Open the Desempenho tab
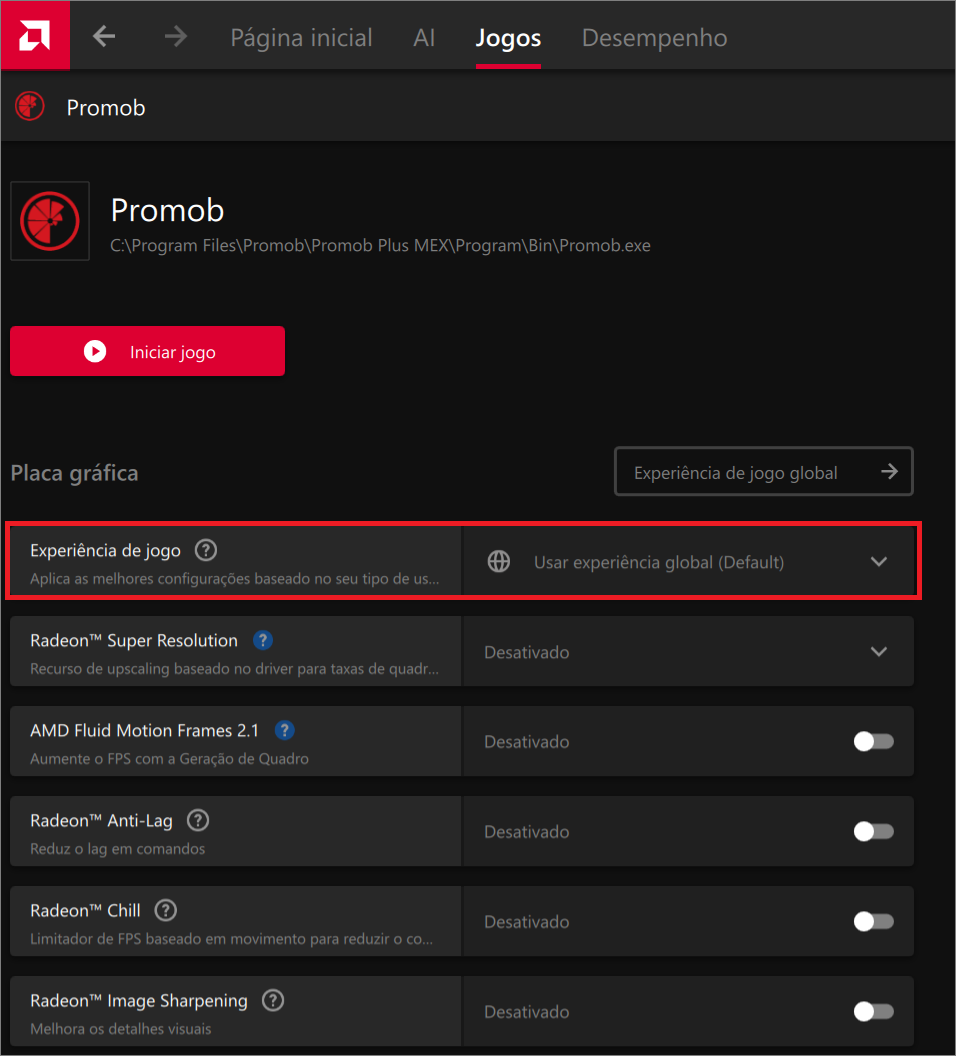The image size is (956, 1056). (x=654, y=38)
